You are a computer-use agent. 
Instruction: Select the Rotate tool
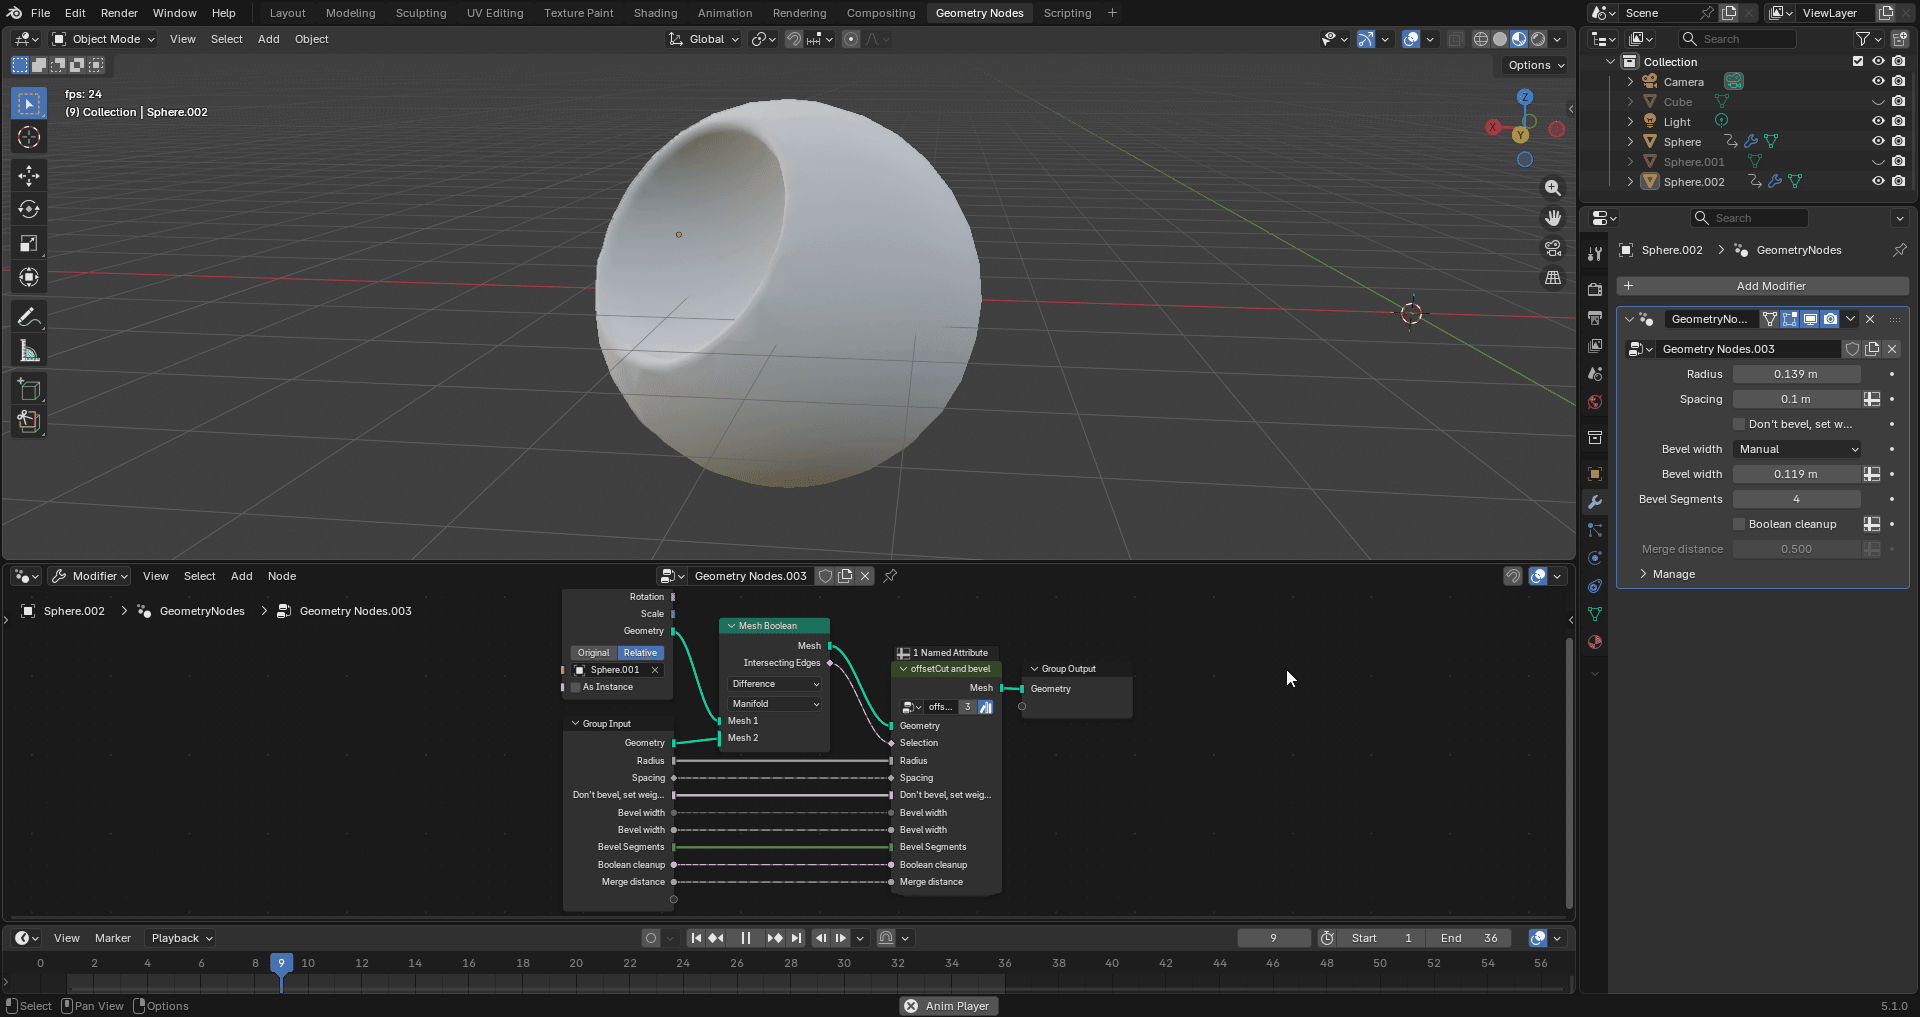point(29,210)
